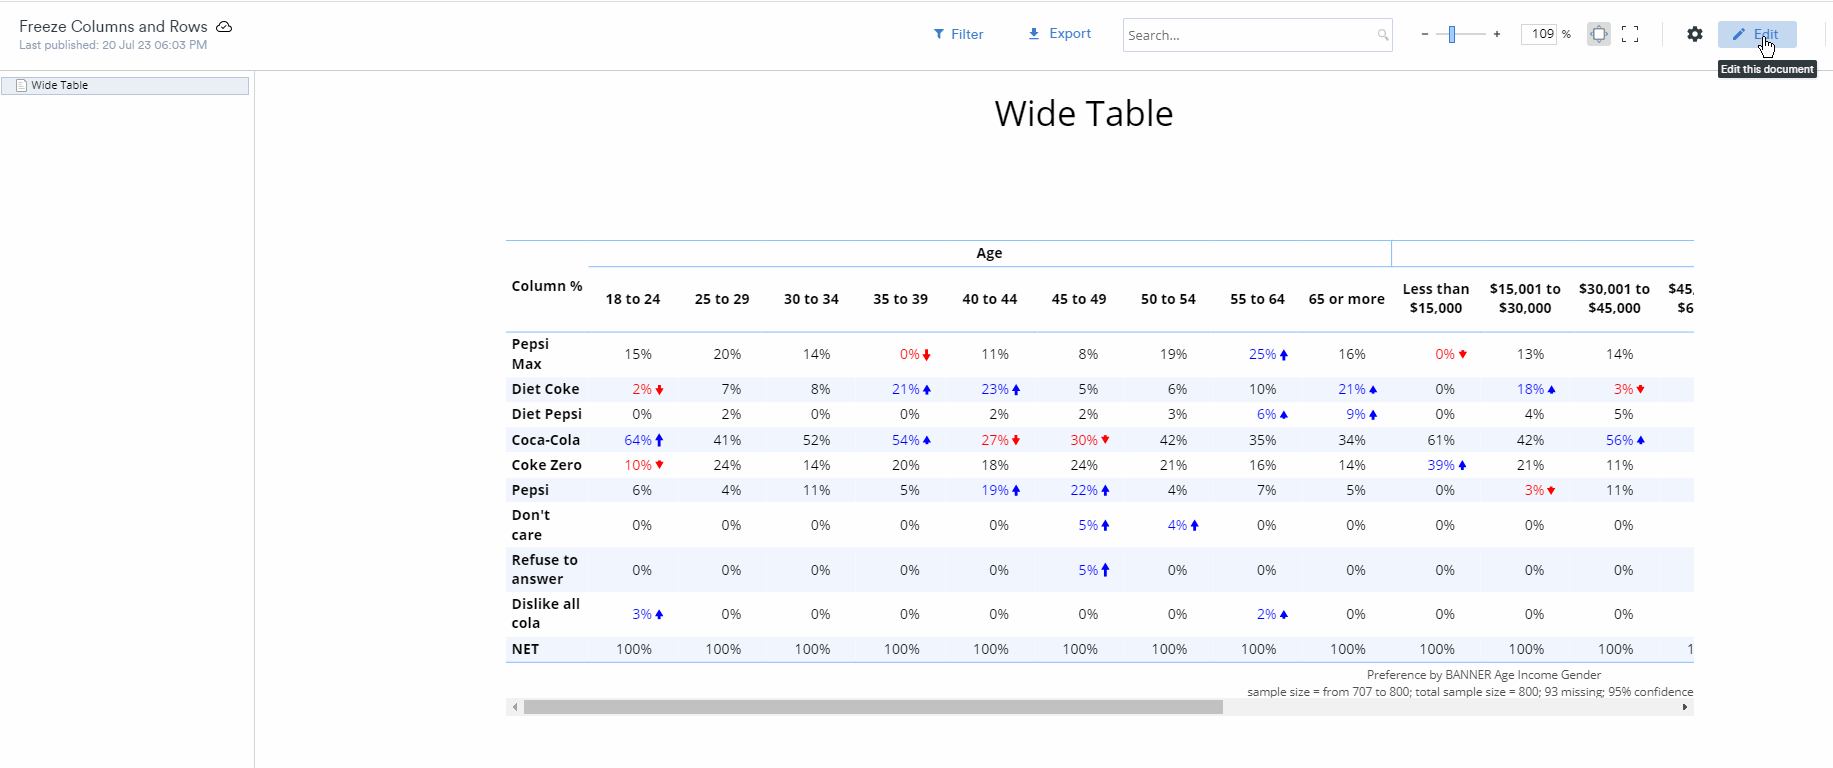Screen dimensions: 1833x768
Task: Click the scrollbar right arrow
Action: (x=1685, y=707)
